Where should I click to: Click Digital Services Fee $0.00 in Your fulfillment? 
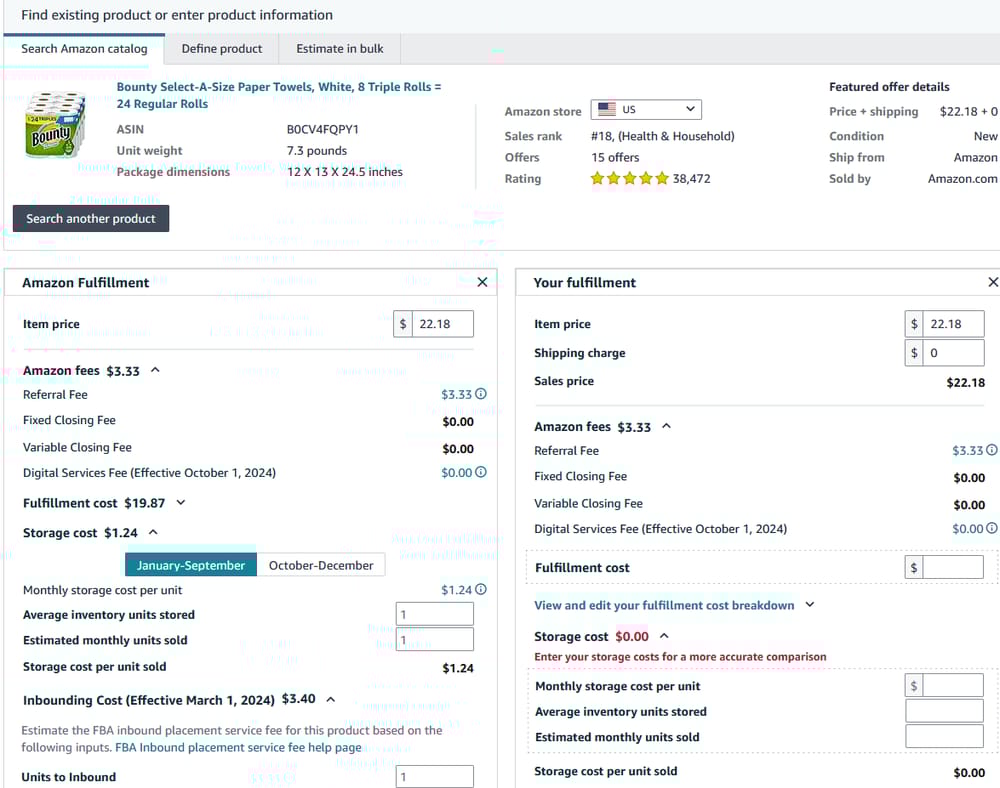[x=967, y=529]
